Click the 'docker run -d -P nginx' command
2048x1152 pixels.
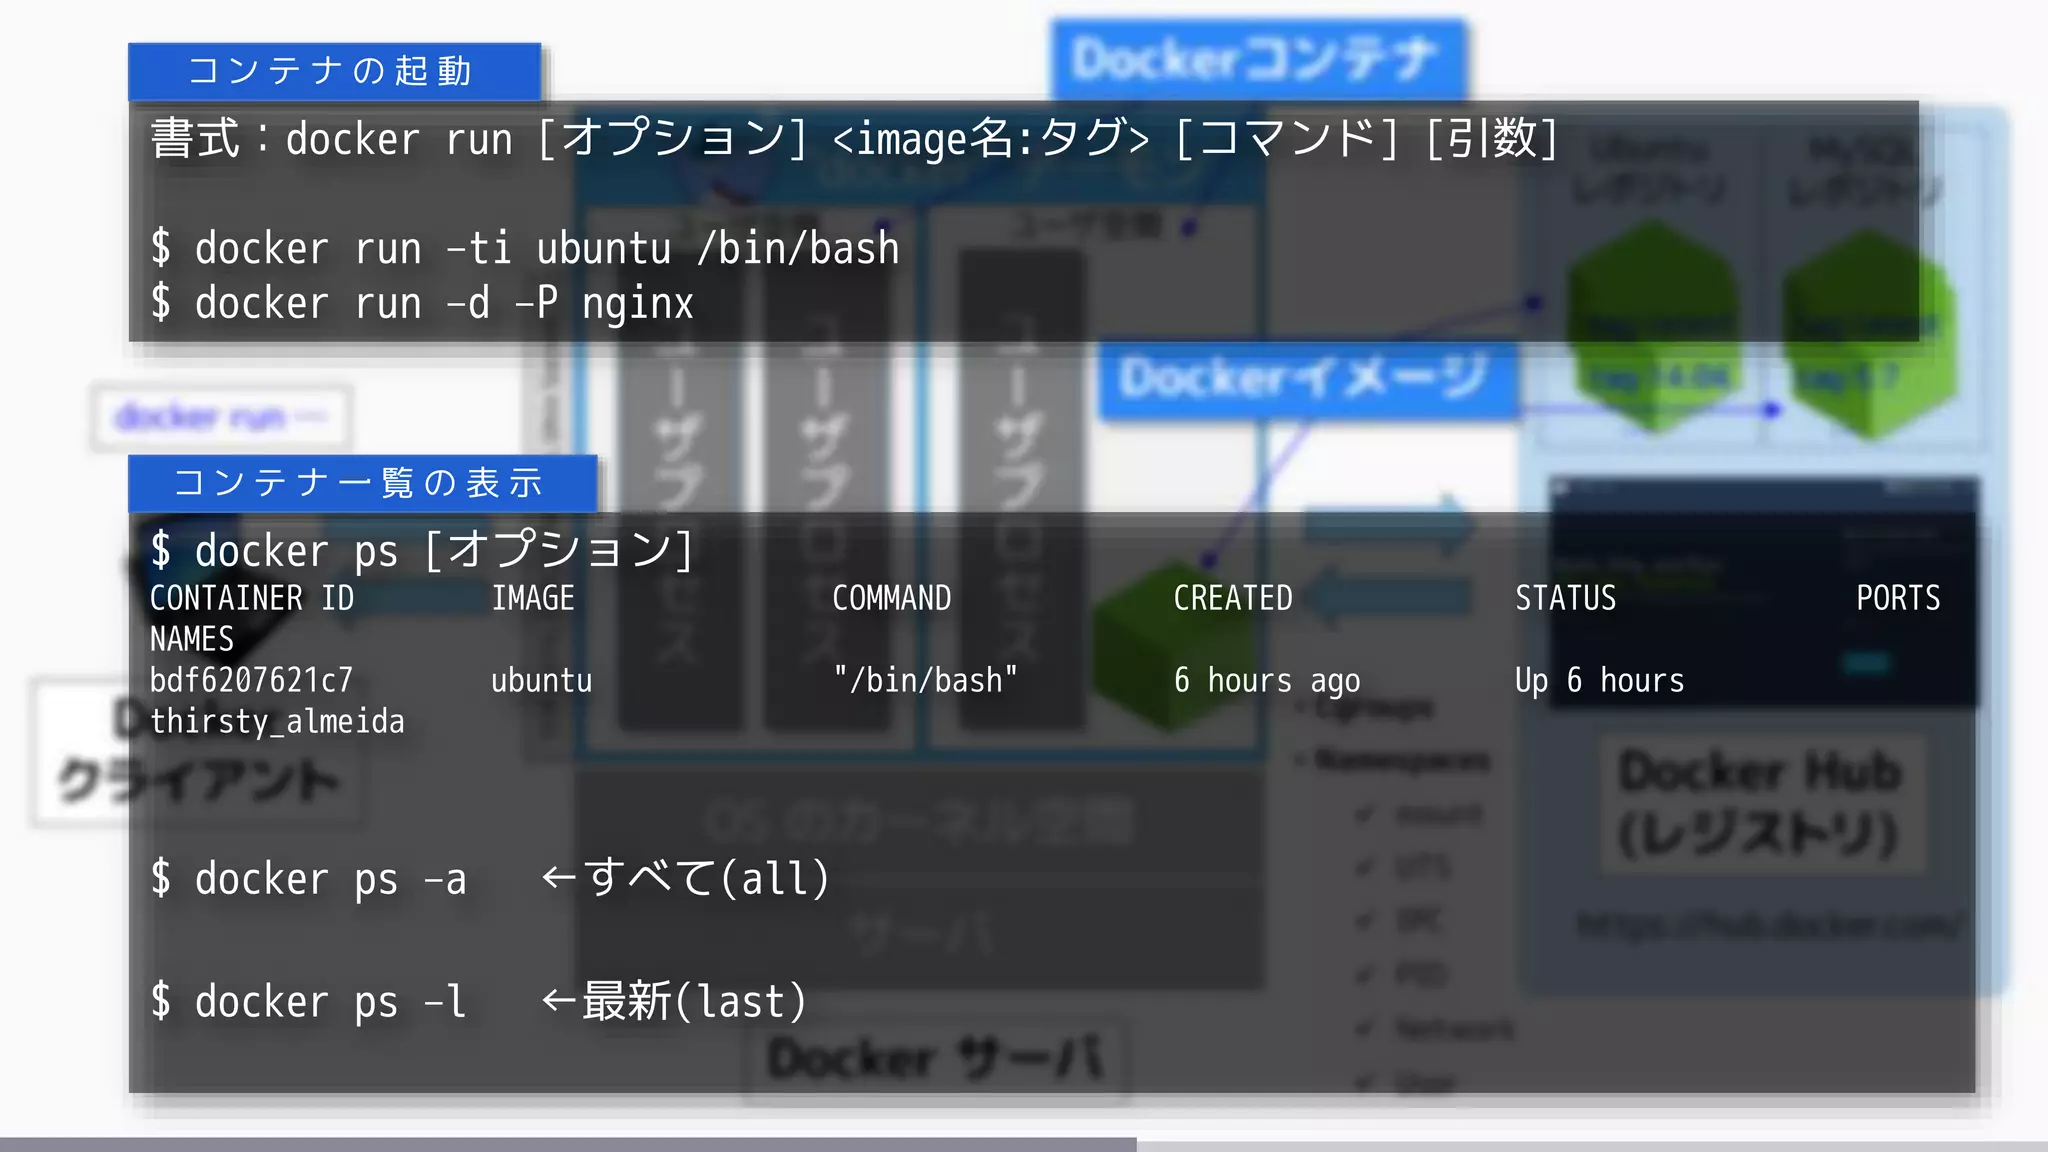[x=422, y=303]
